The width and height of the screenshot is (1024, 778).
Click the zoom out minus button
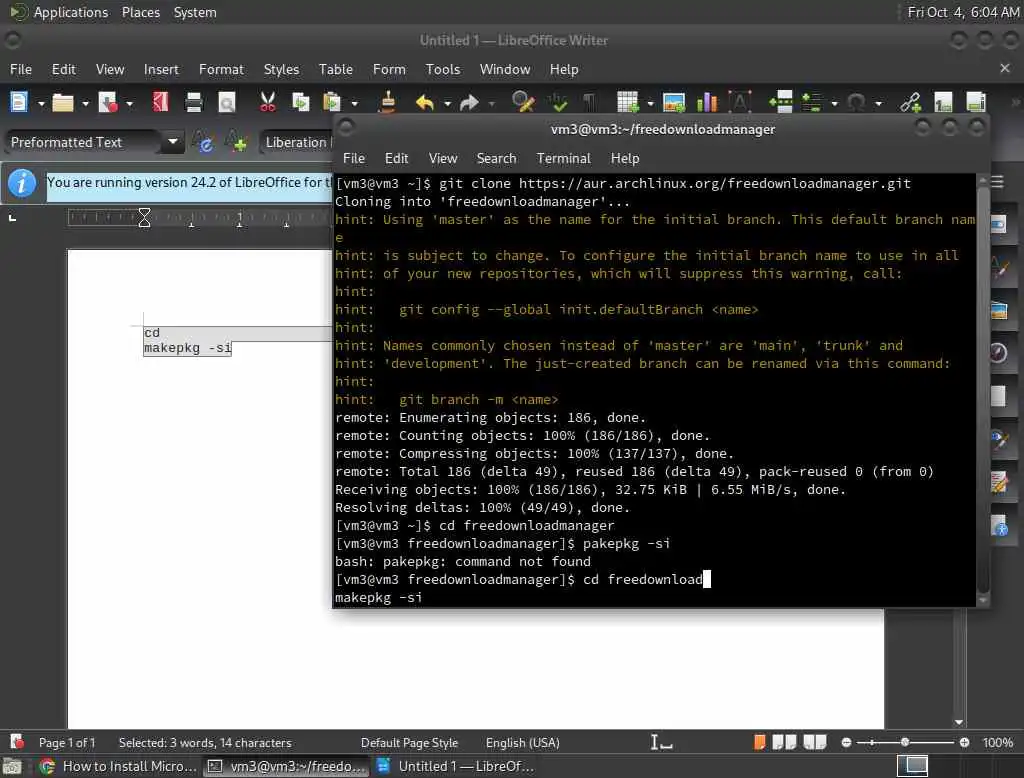tap(846, 742)
